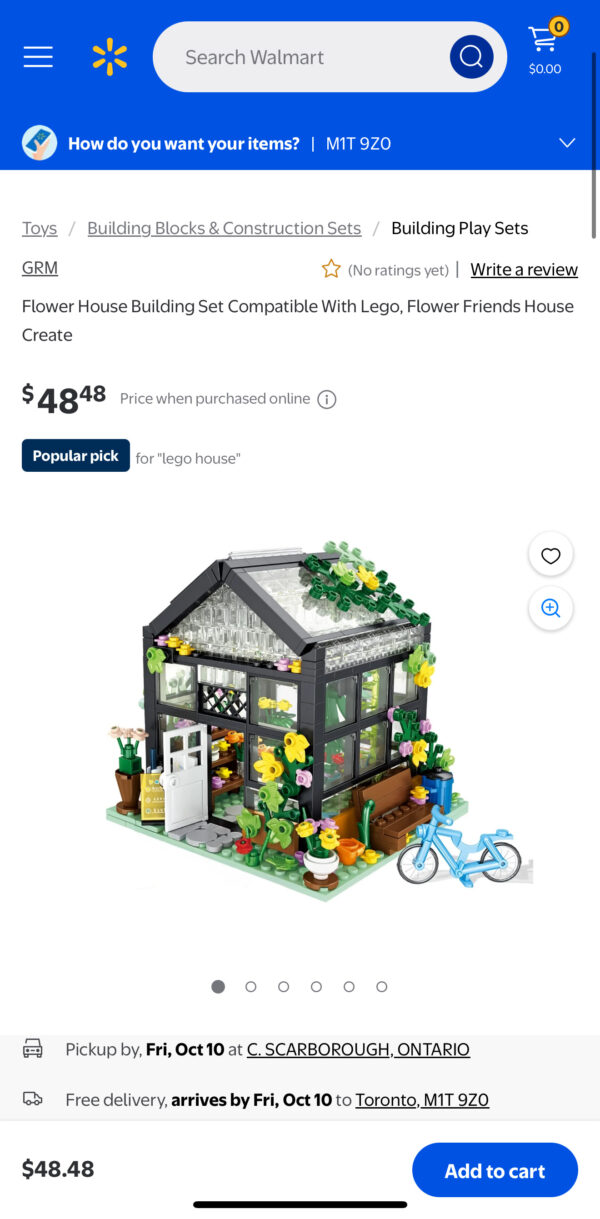
Task: Open the hamburger menu
Action: point(38,57)
